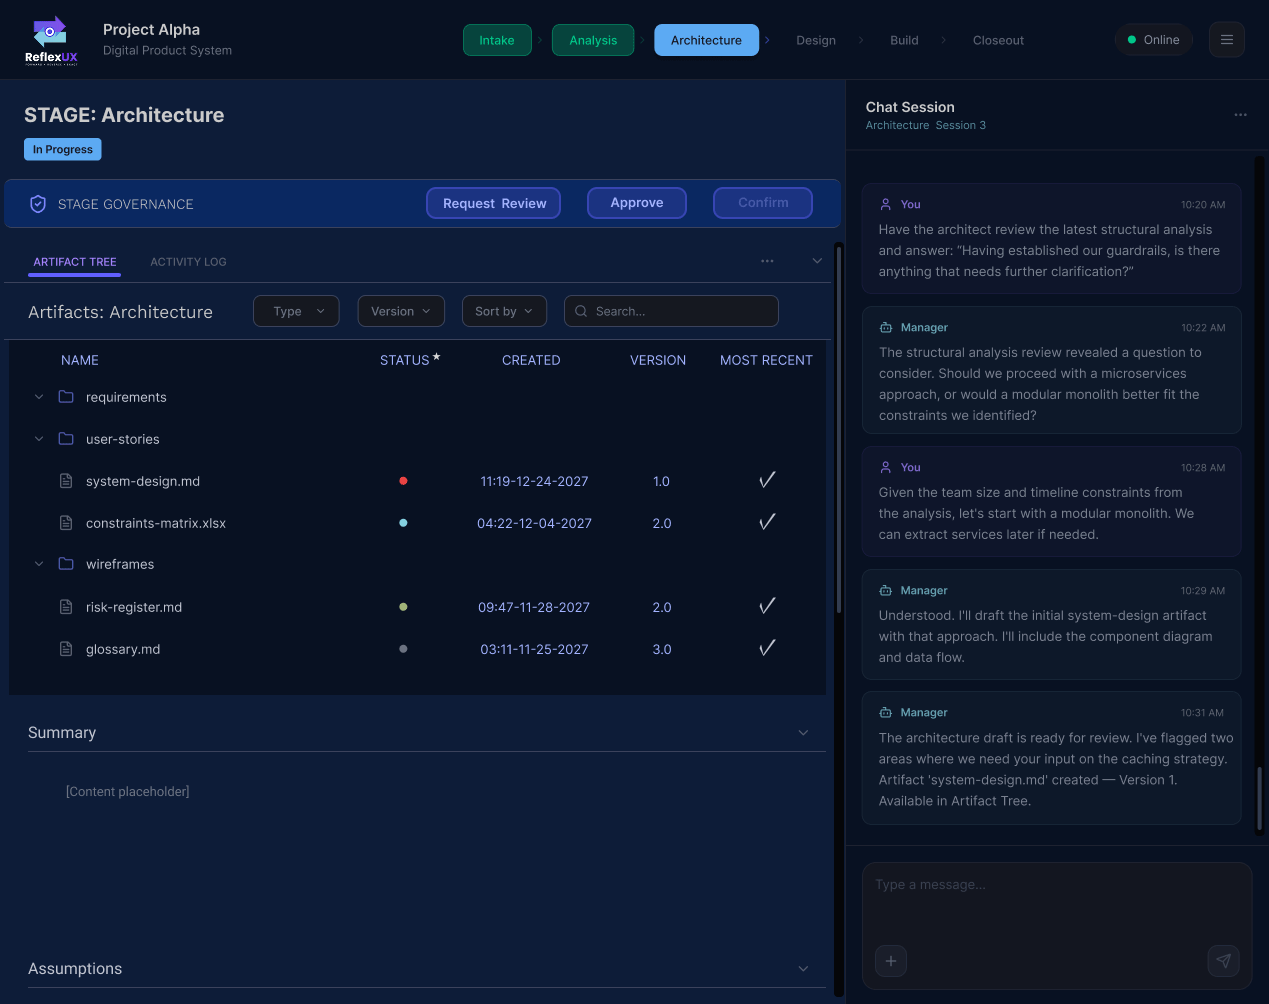Click the requirements folder icon
The height and width of the screenshot is (1004, 1269).
[x=66, y=397]
